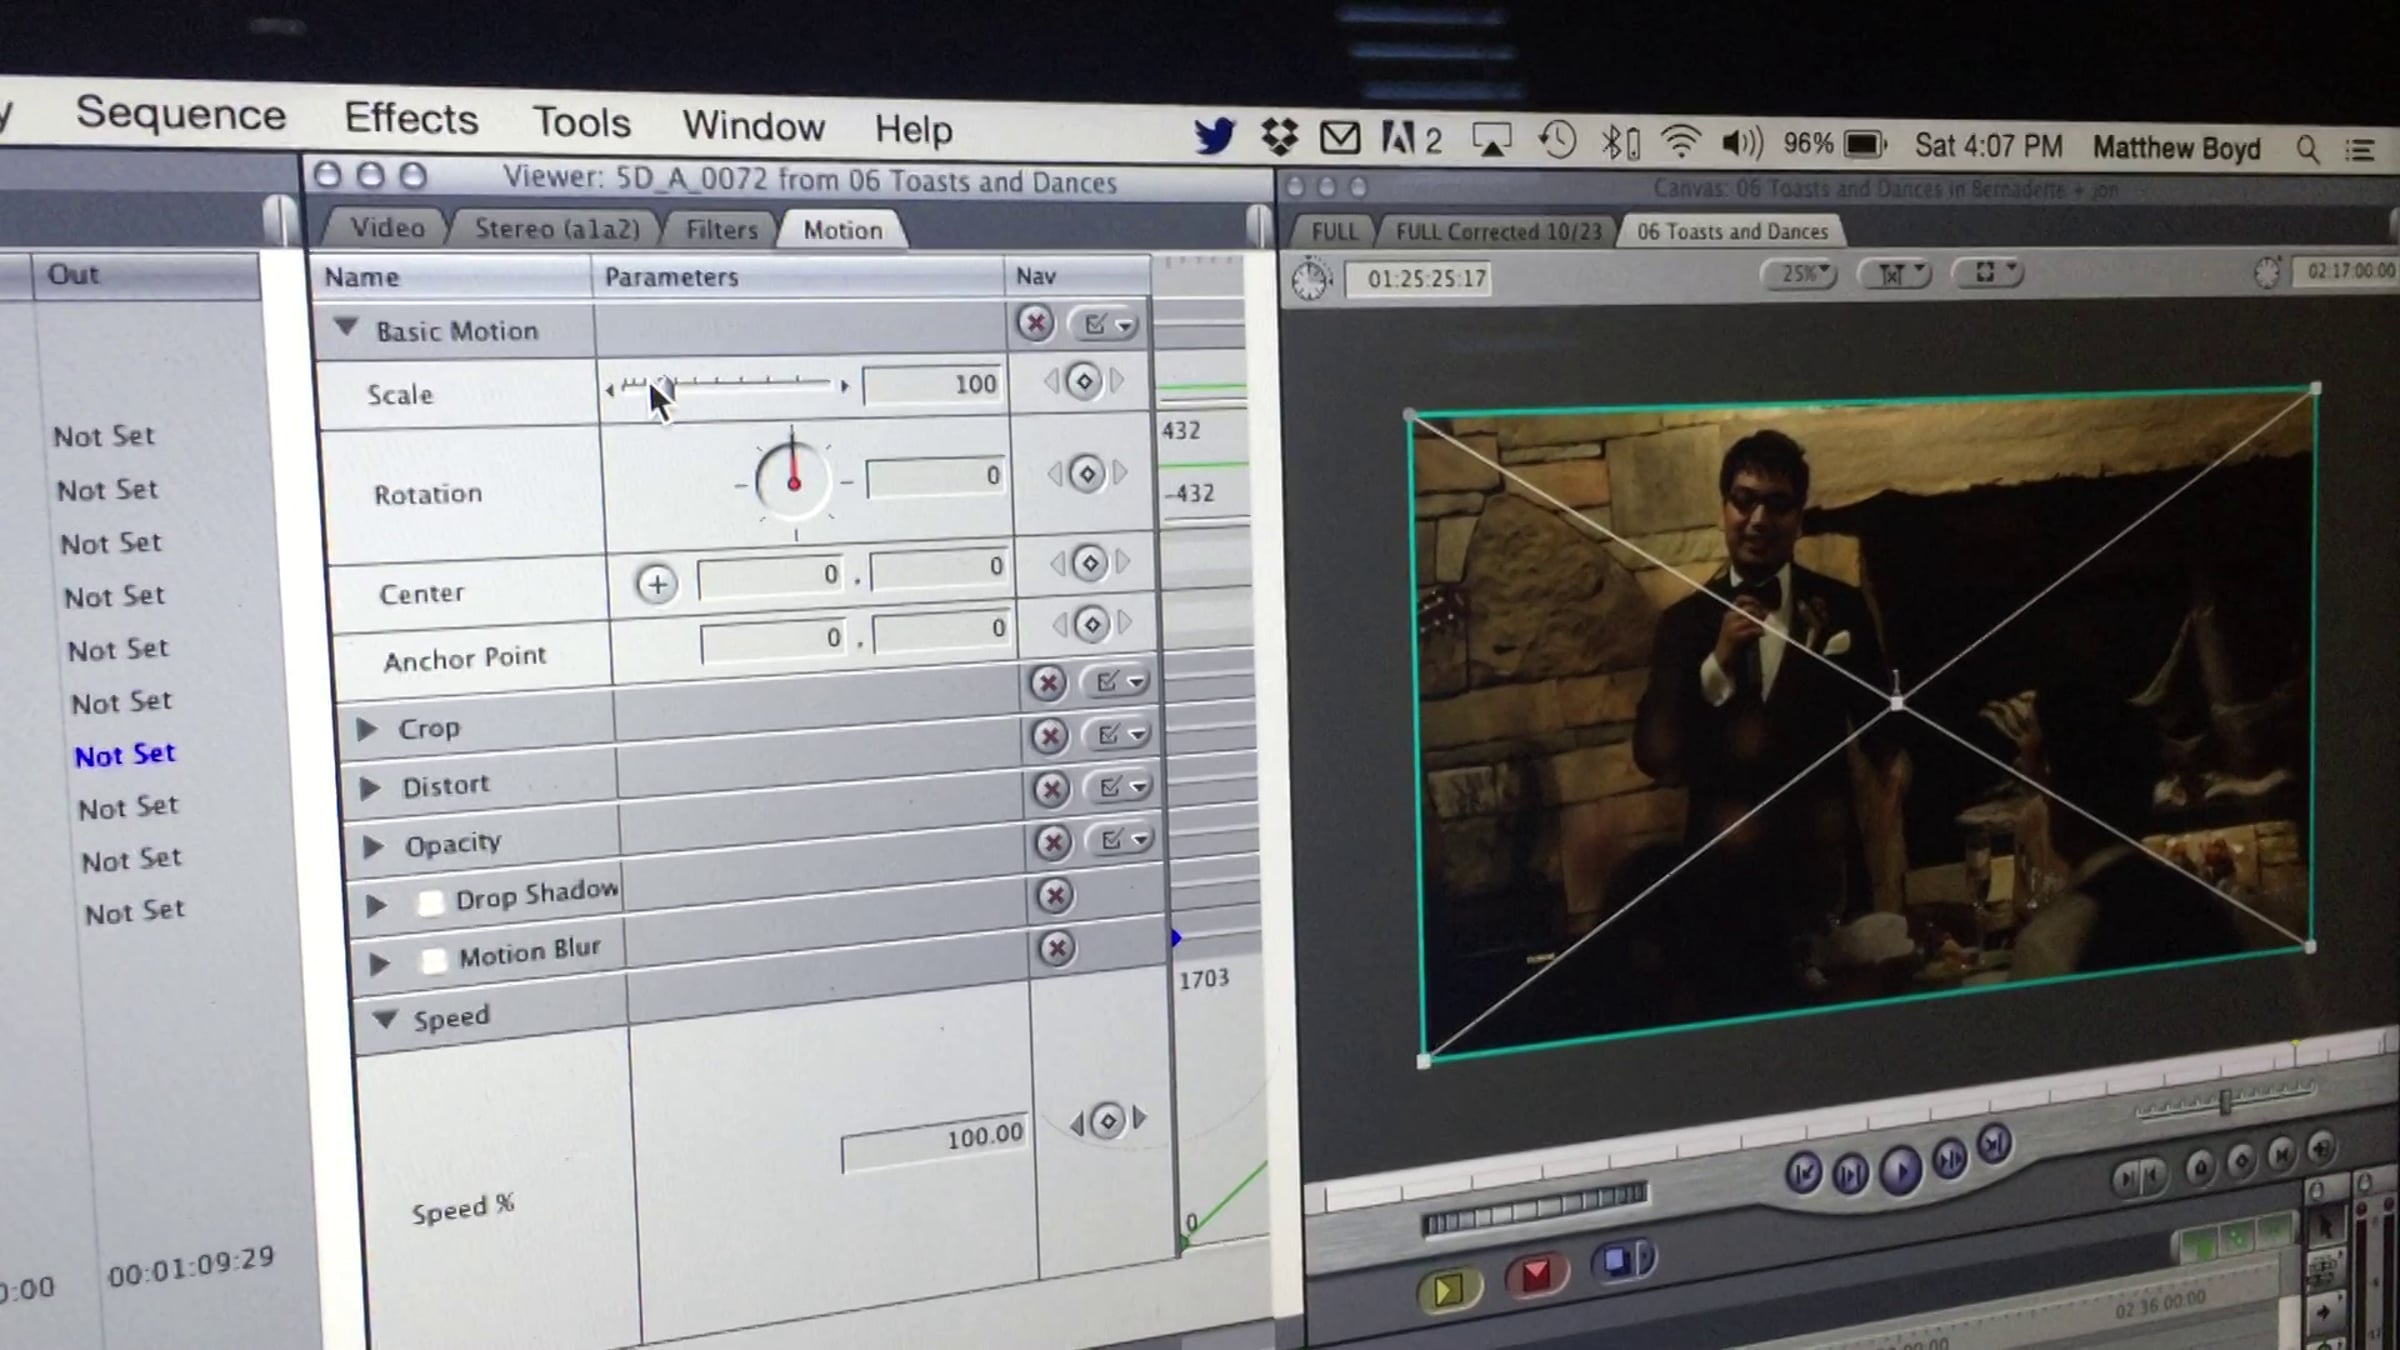Click the red Overwrite edit button
The image size is (2400, 1350).
[1536, 1275]
